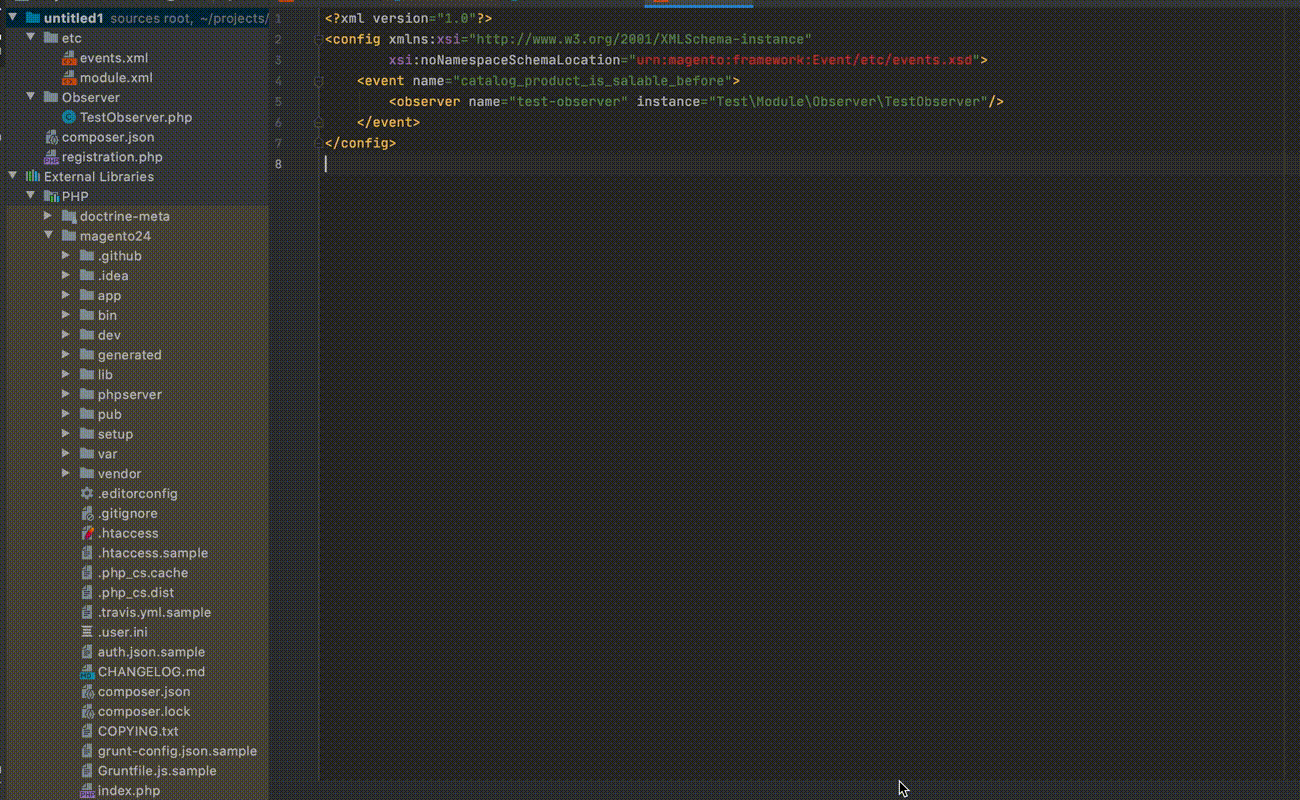Click the TestObserver.php class icon
Viewport: 1300px width, 800px height.
[69, 117]
